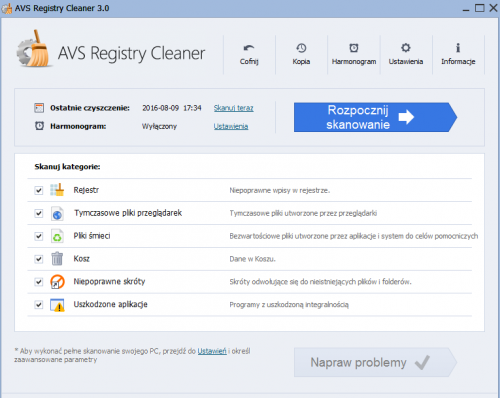
Task: Click the trash bin icon for Kosz
Action: point(57,259)
